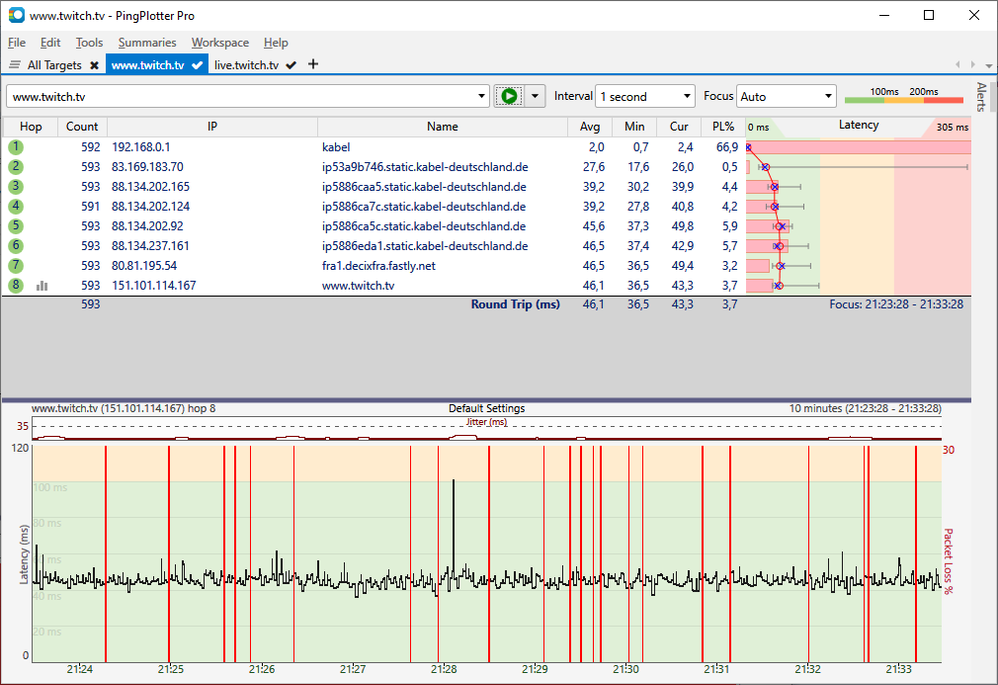Viewport: 998px width, 685px height.
Task: Click ip5886caa5.static.kabel-deutschland.de name
Action: (x=424, y=187)
